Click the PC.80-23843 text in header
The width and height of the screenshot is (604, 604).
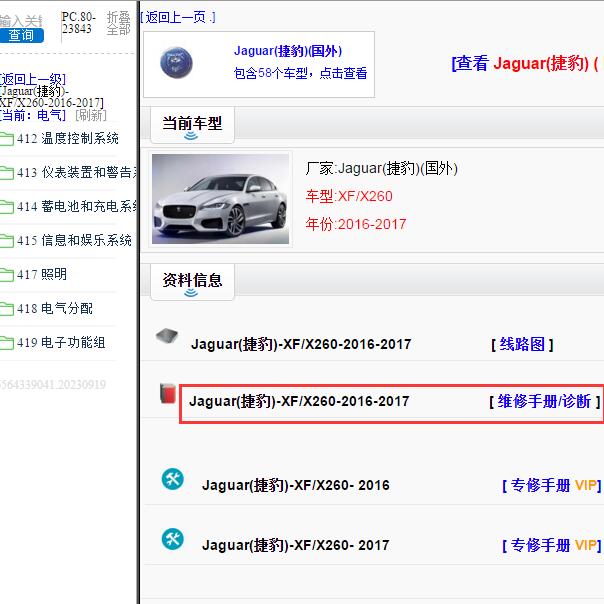(79, 23)
